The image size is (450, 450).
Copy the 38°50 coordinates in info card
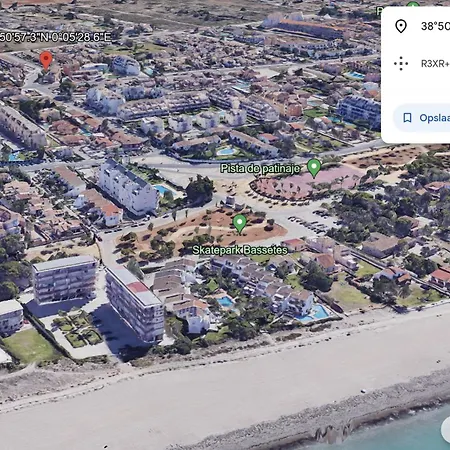(x=435, y=26)
